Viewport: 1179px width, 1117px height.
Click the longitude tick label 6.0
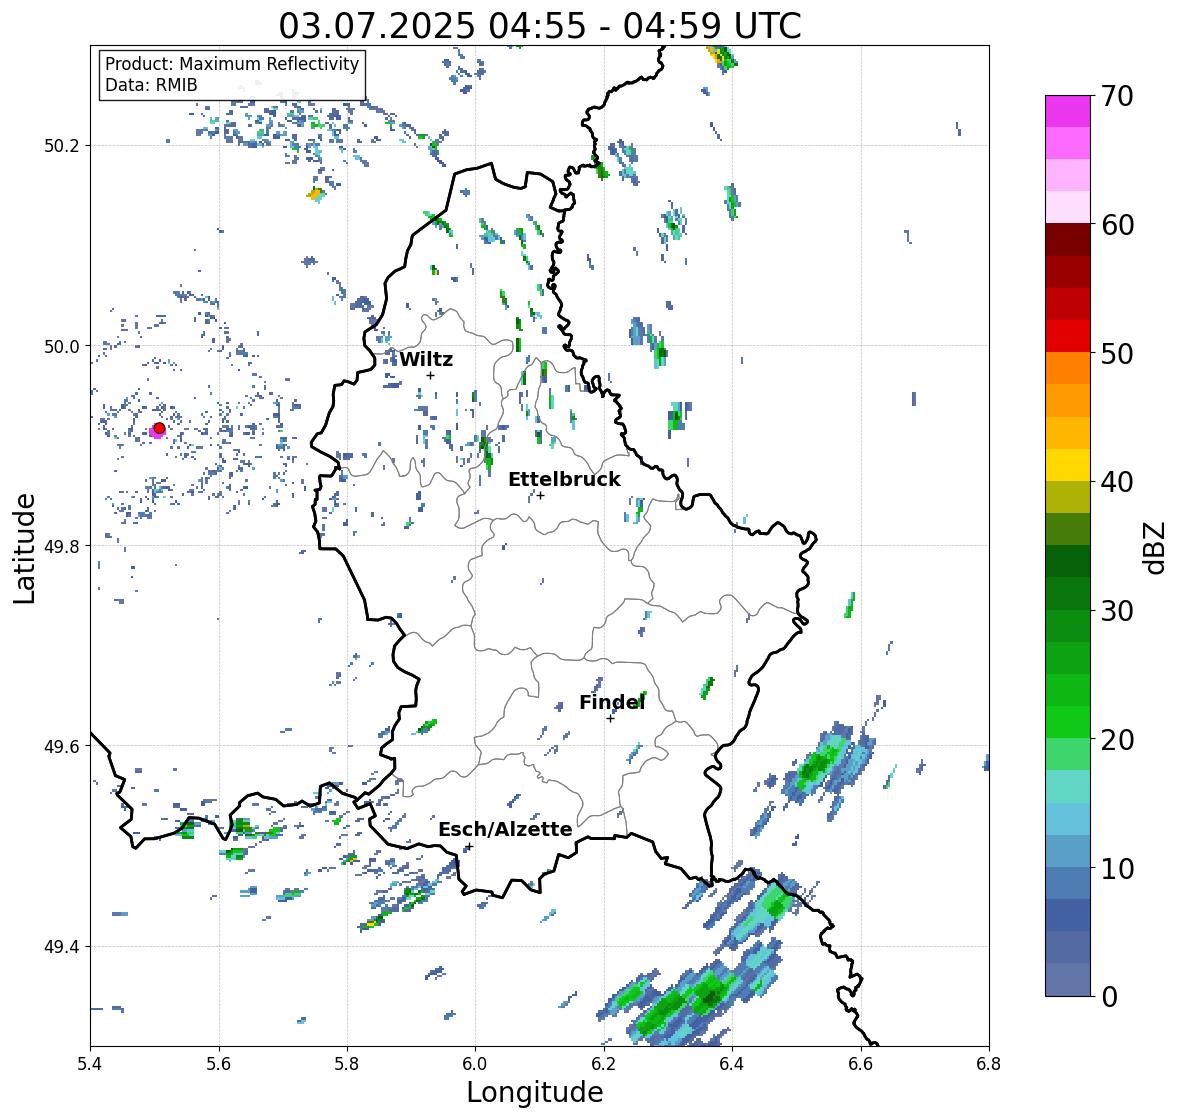[x=475, y=1063]
